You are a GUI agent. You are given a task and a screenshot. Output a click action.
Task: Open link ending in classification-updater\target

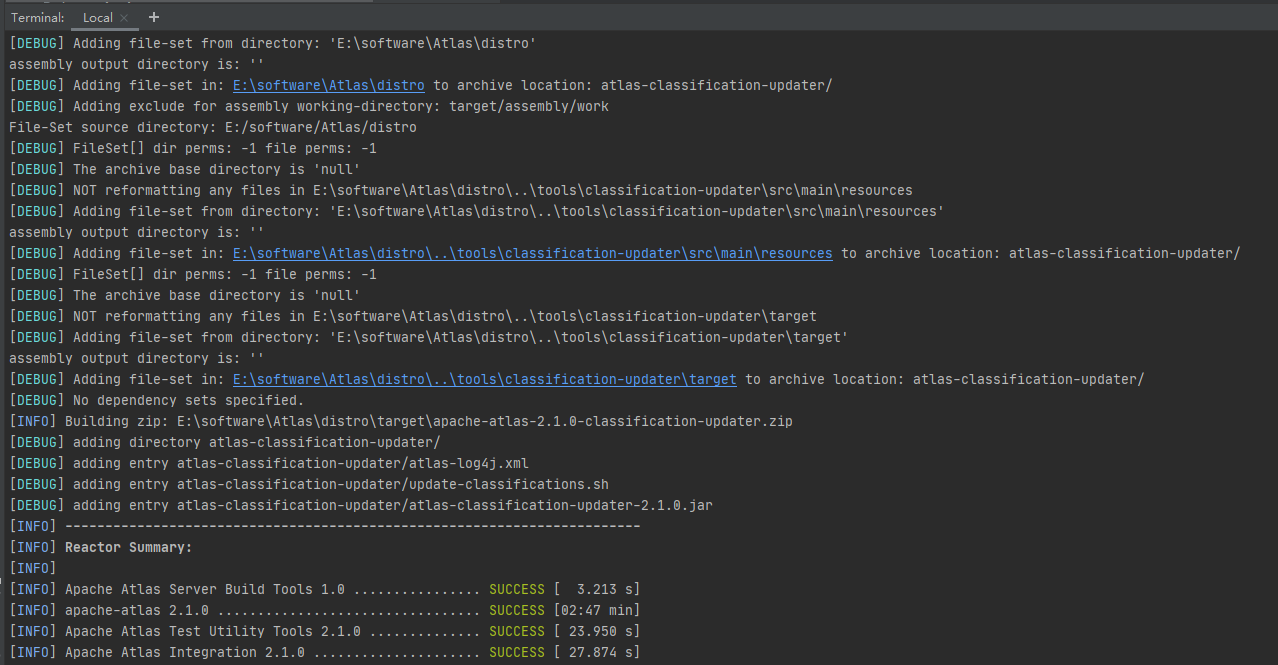485,379
